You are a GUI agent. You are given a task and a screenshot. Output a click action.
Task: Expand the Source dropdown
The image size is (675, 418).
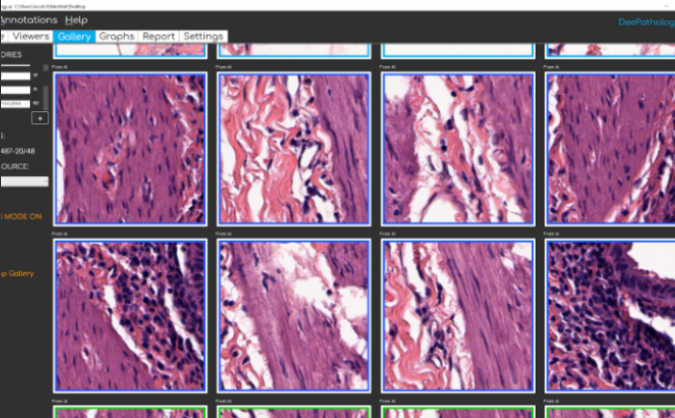pyautogui.click(x=25, y=182)
